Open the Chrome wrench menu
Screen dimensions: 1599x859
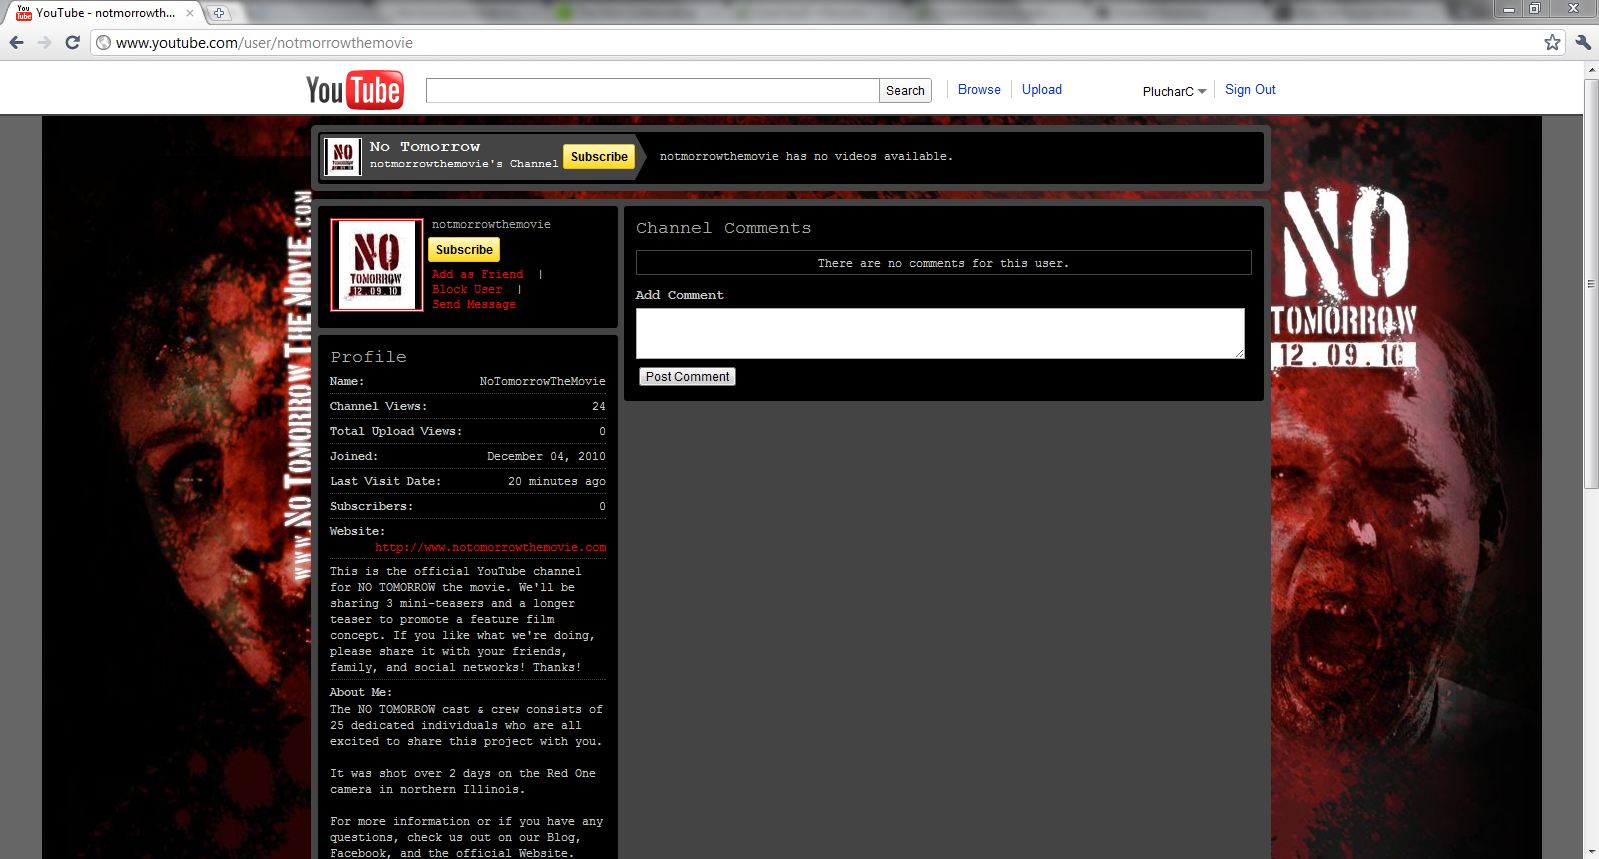1582,42
